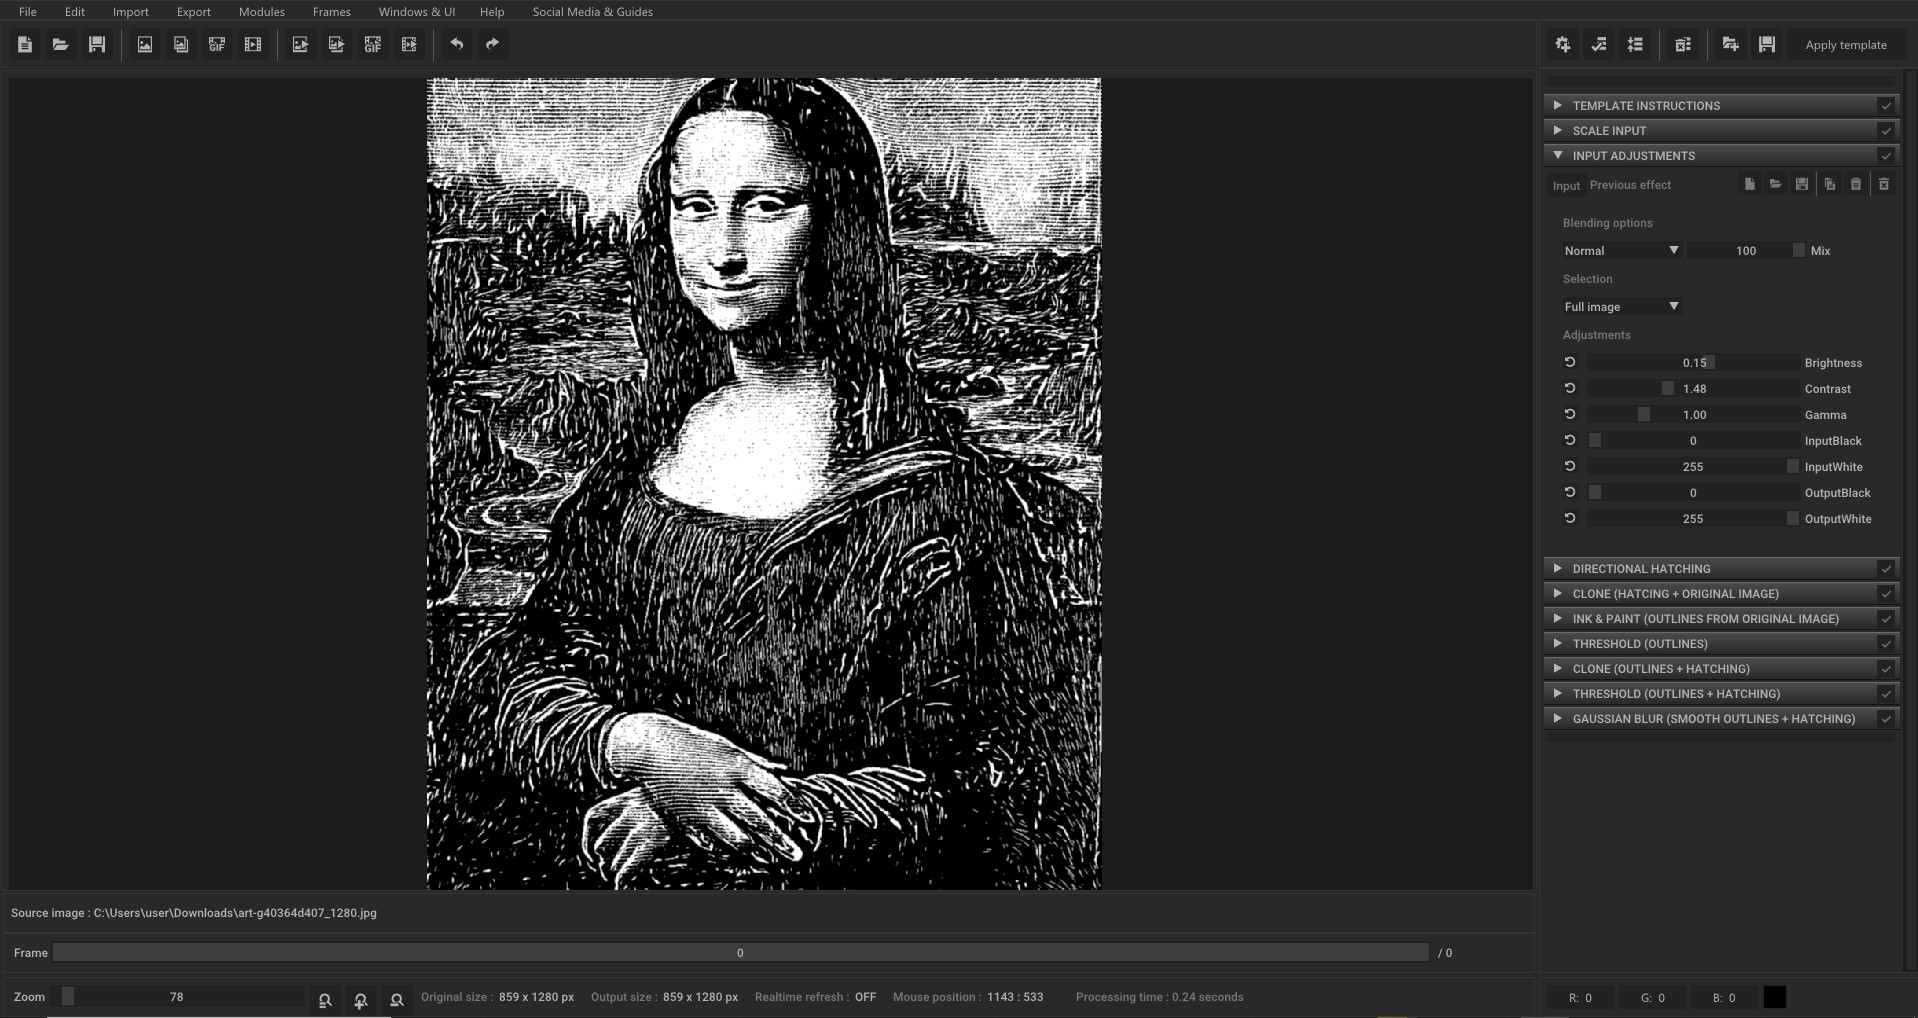Disable the DIRECTIONAL HATCHING effect checkbox
The image size is (1918, 1018).
coord(1887,568)
